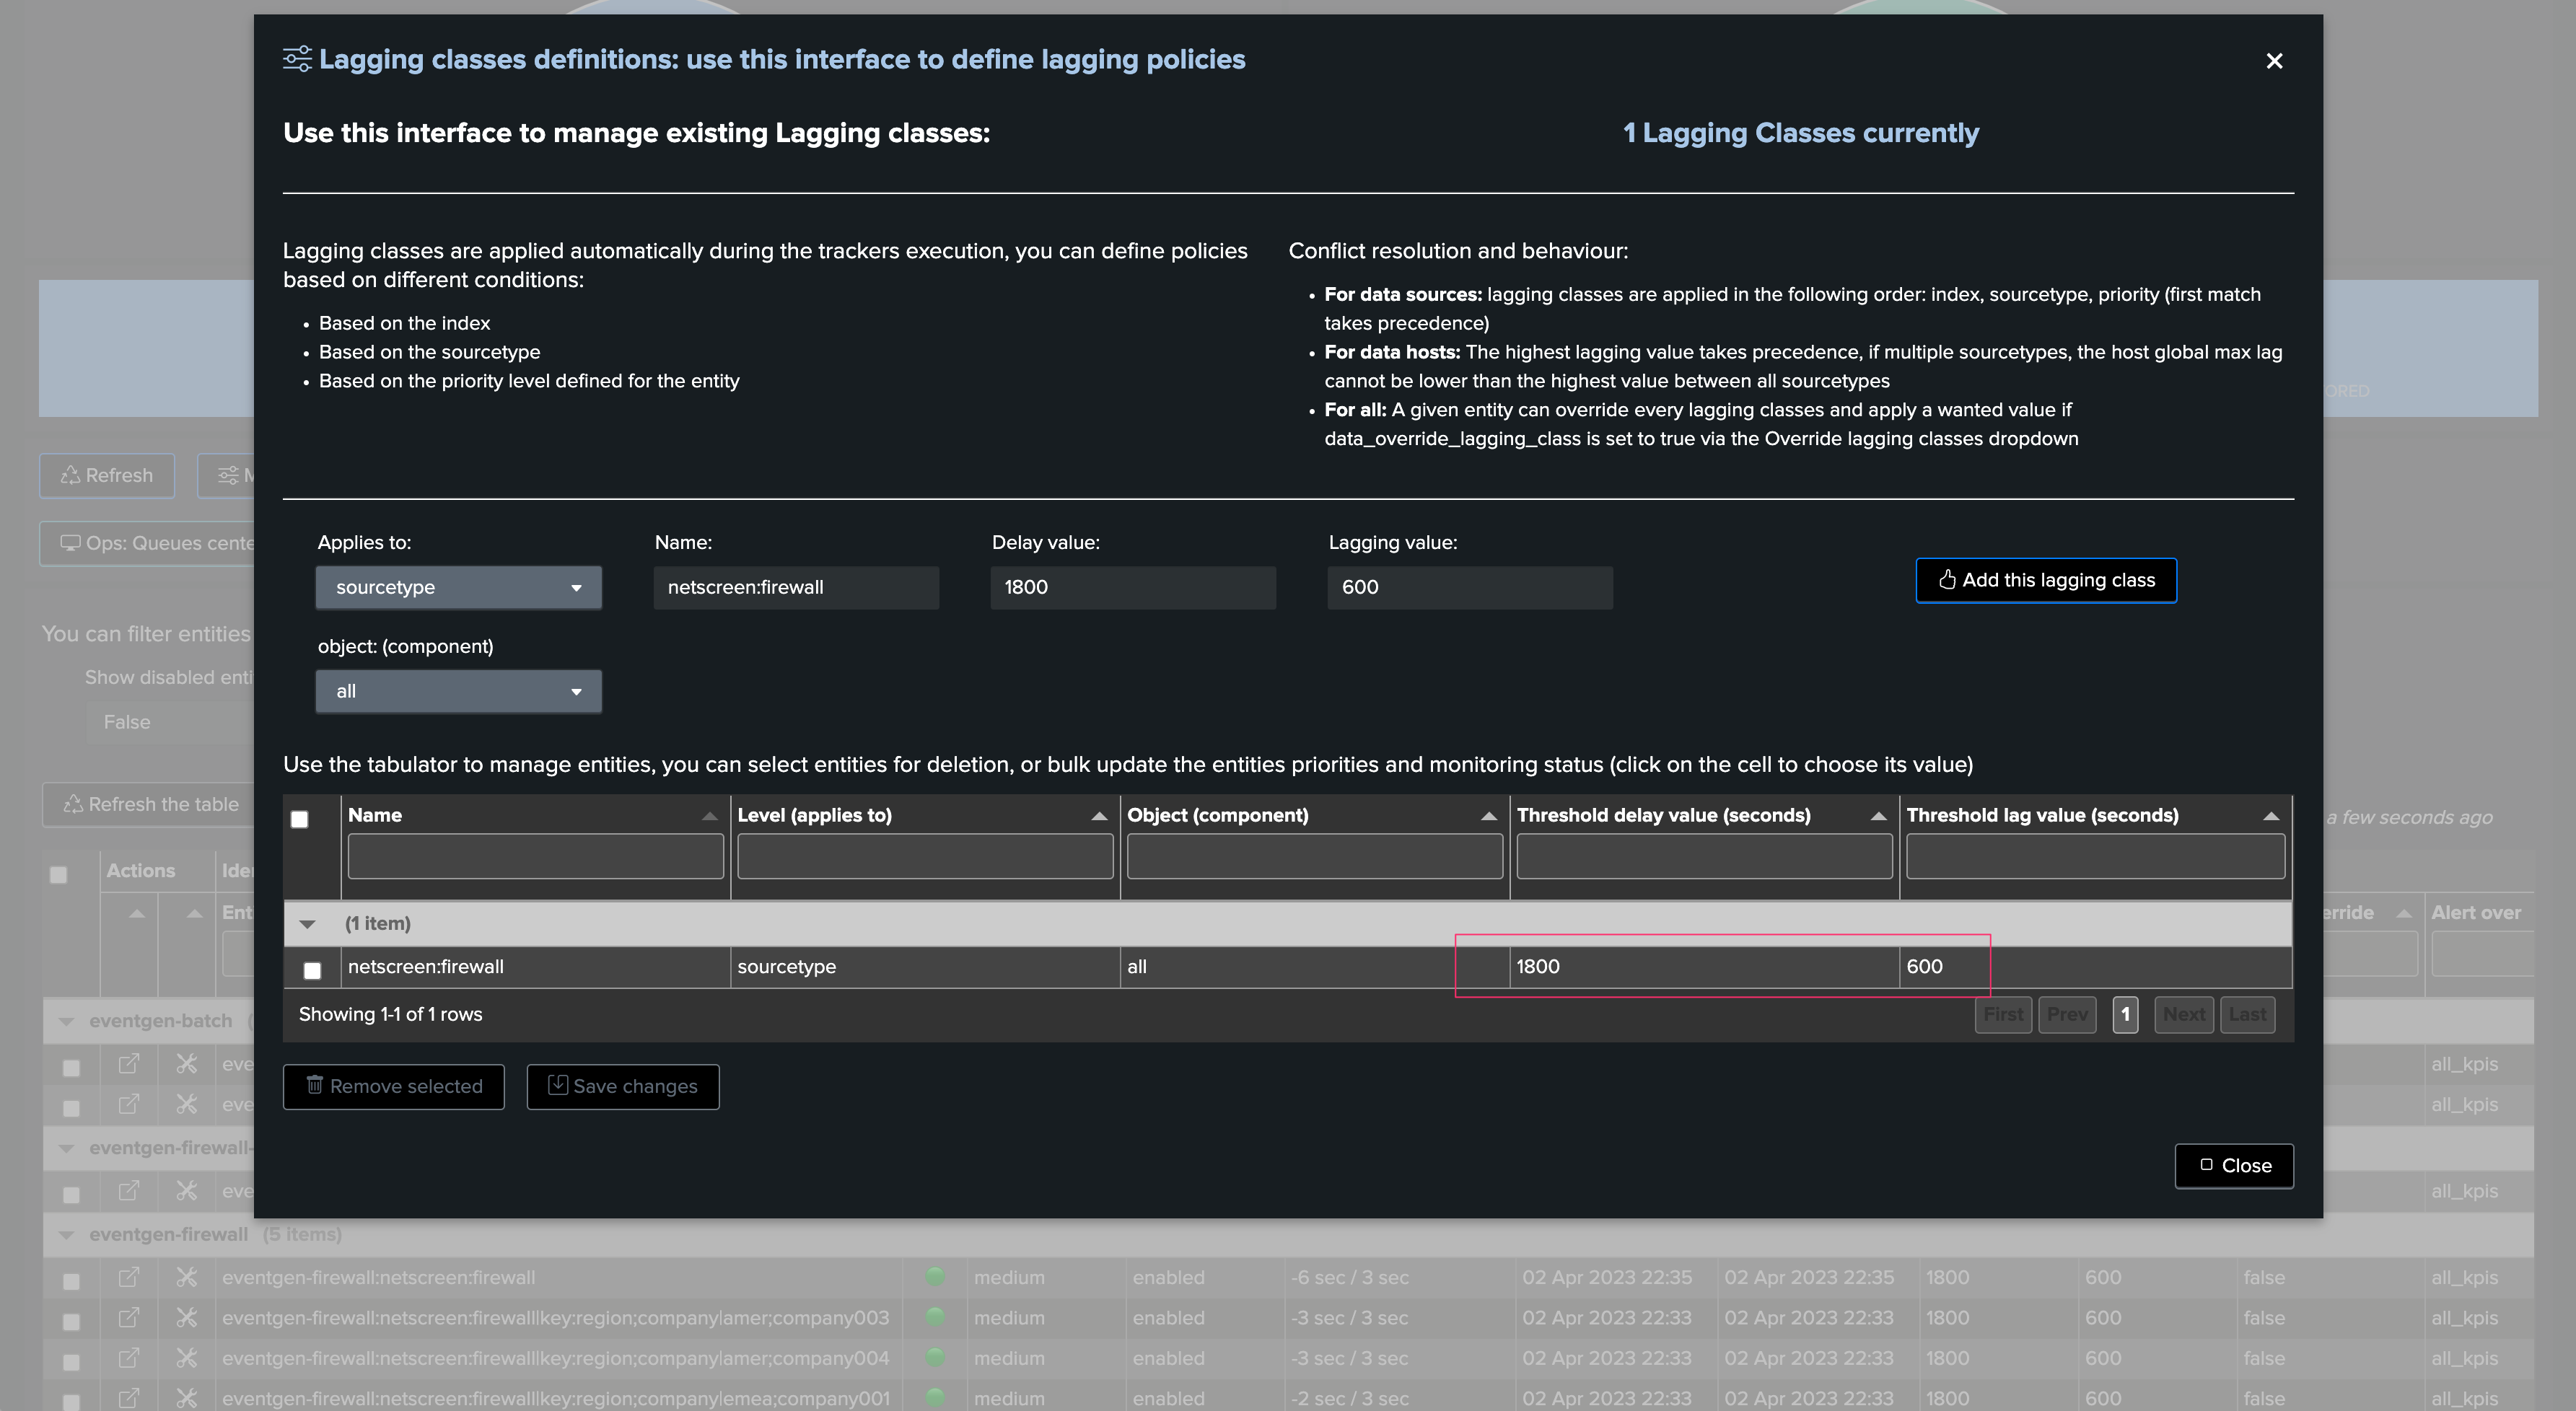Sort by the 'Alert over' column in background table
The height and width of the screenshot is (1411, 2576).
point(2476,912)
